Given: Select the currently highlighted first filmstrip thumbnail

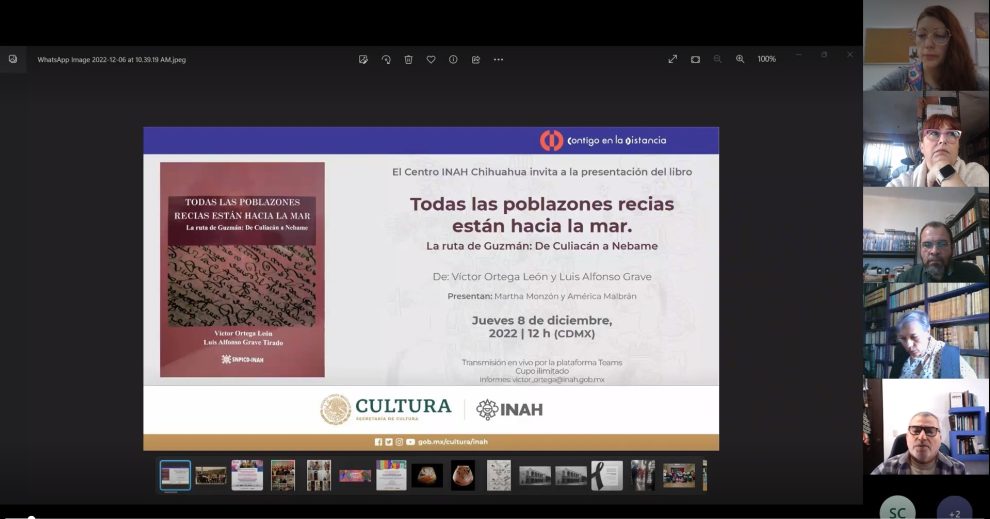Looking at the screenshot, I should pos(175,475).
